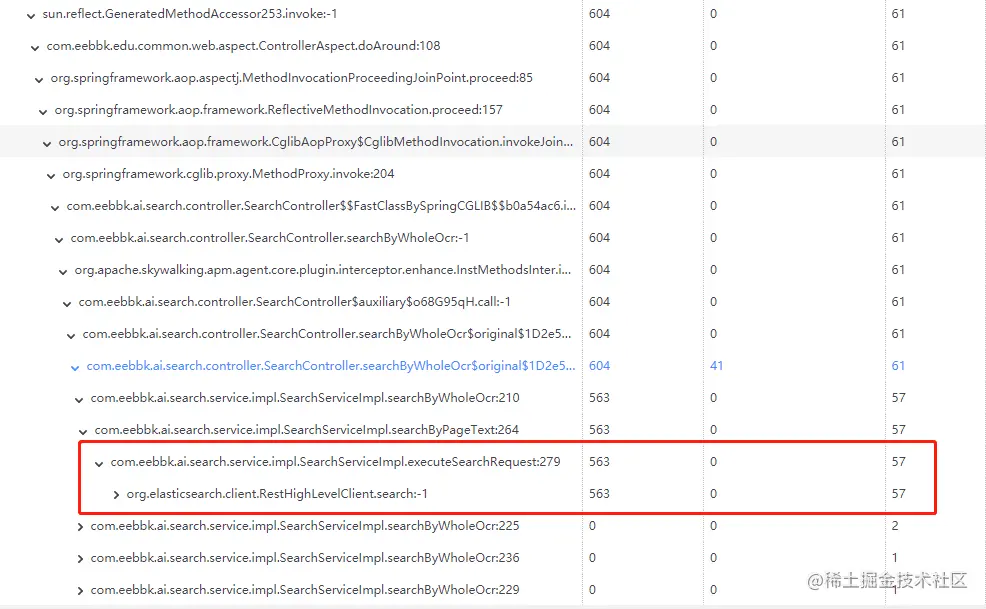This screenshot has width=986, height=609.
Task: Collapse the SearchController$$FastClassBySpringCGLIB node
Action: [x=55, y=207]
